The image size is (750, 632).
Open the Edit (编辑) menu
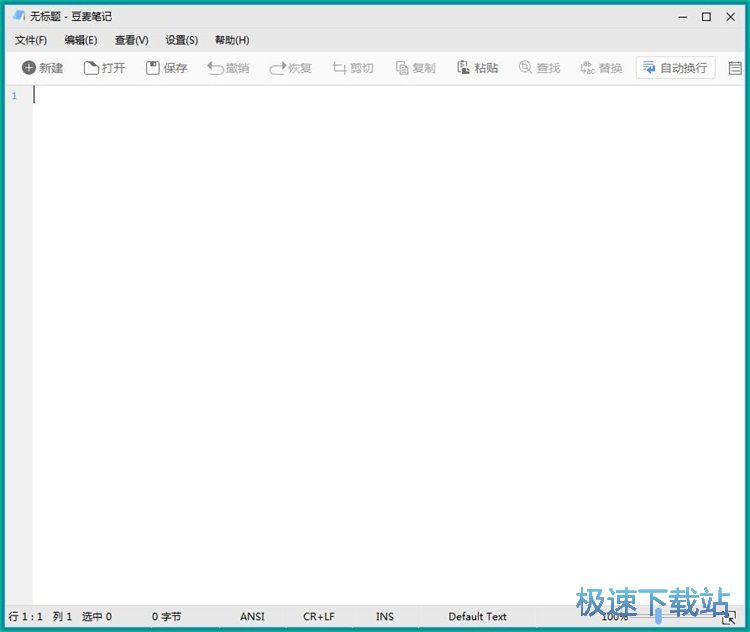point(81,40)
